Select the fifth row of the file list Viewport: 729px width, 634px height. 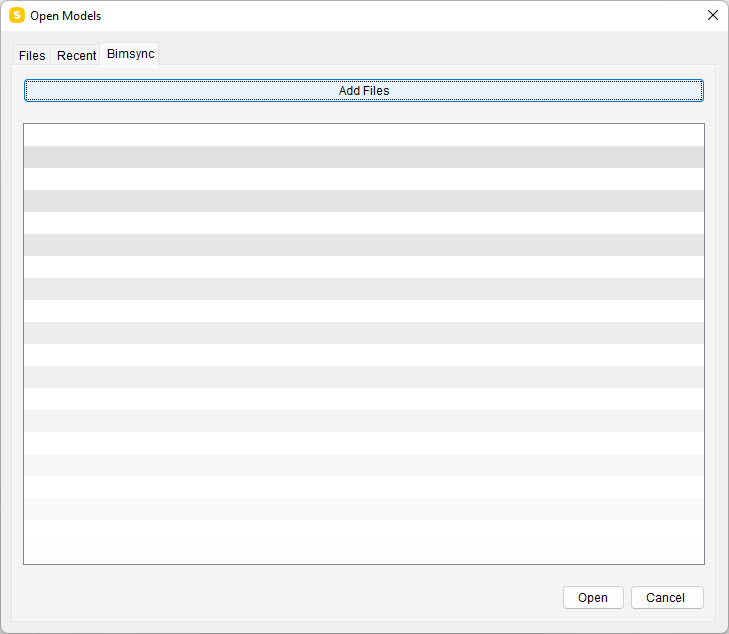click(364, 223)
